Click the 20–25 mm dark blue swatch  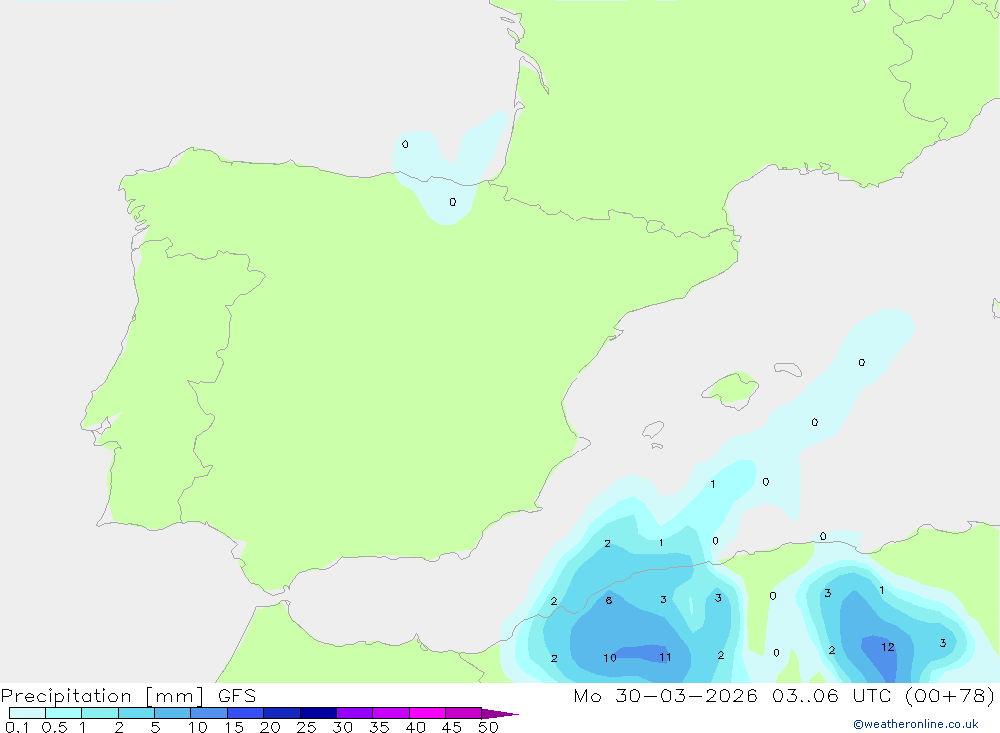[282, 713]
